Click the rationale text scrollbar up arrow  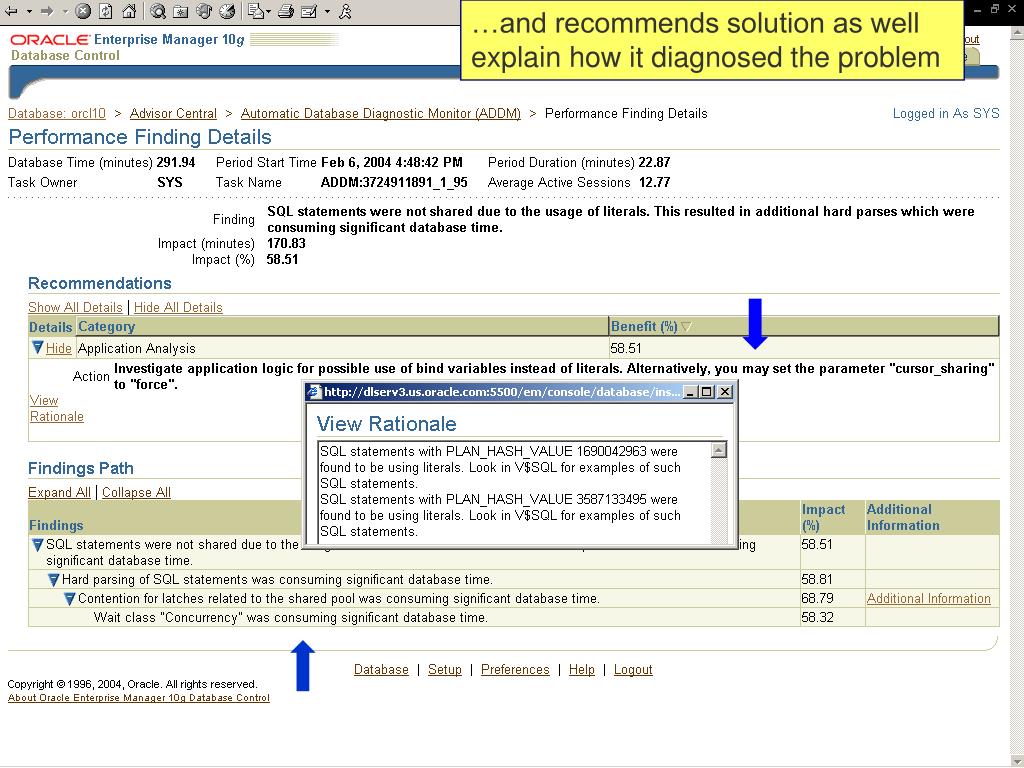(x=718, y=450)
